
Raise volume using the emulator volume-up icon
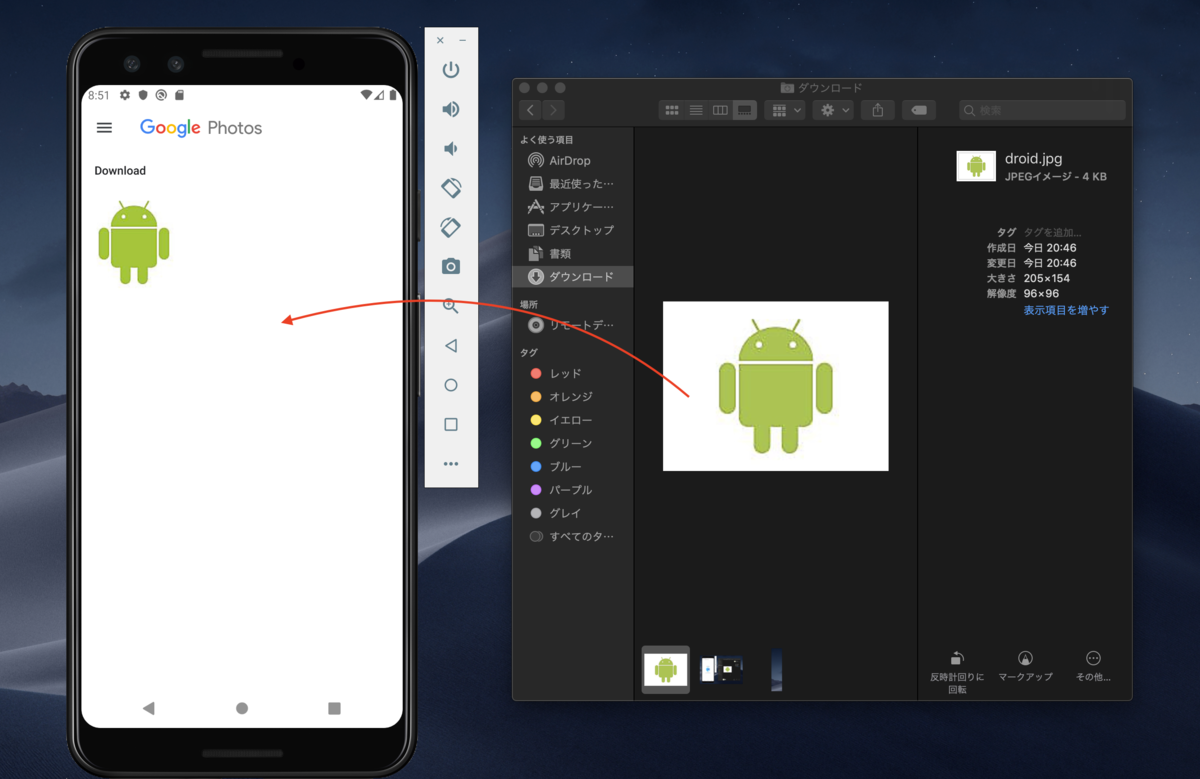[x=451, y=109]
